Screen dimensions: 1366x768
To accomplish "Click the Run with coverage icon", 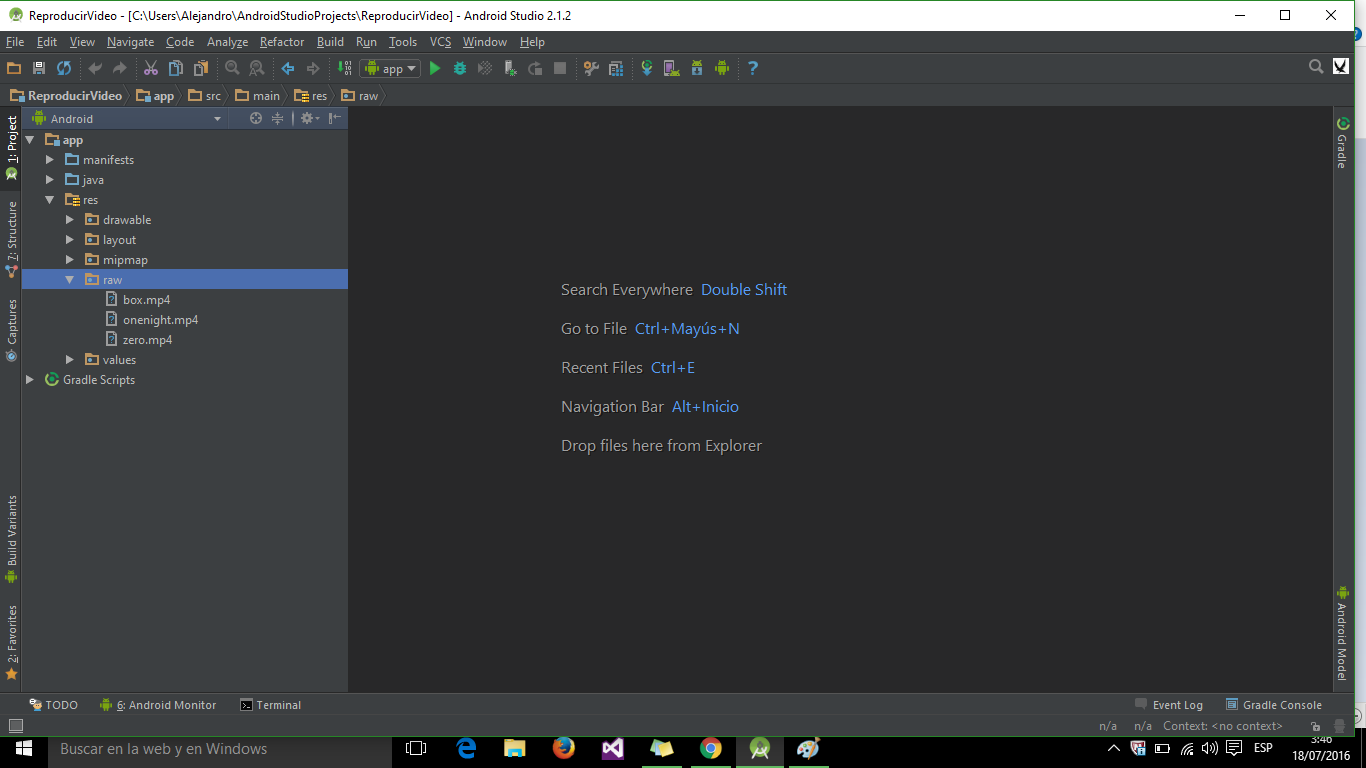I will tap(485, 68).
